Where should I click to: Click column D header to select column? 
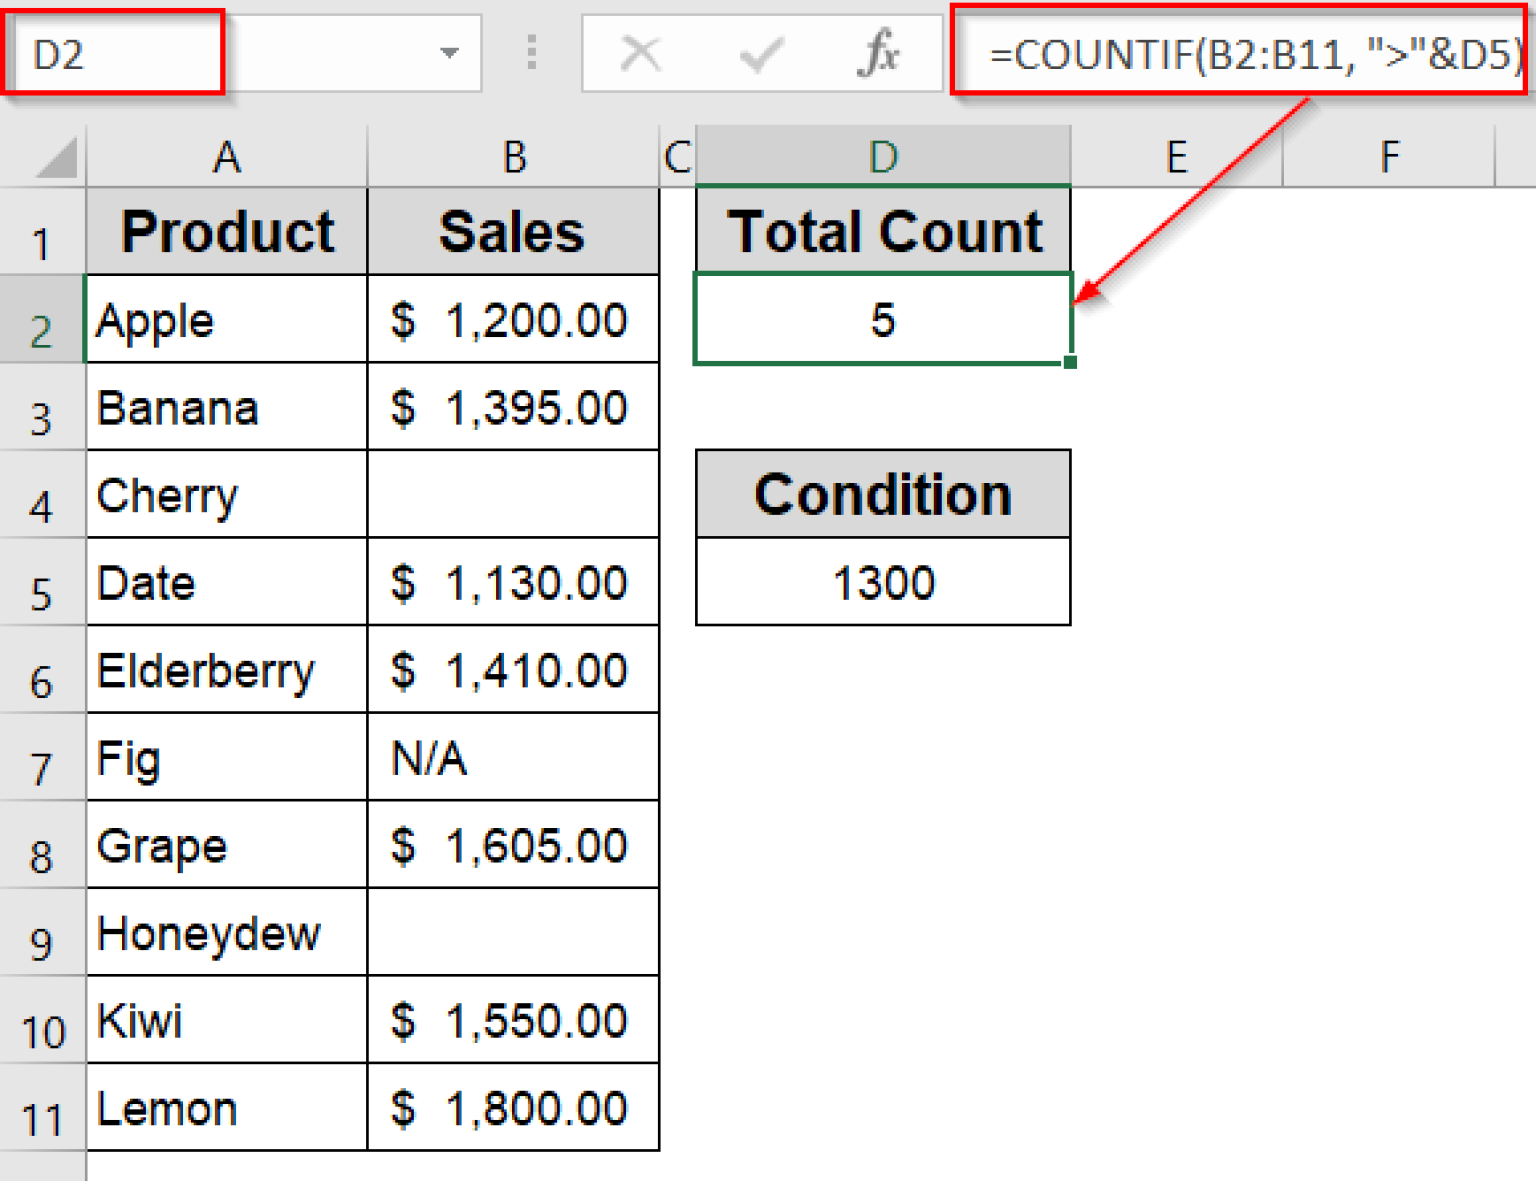[x=881, y=155]
